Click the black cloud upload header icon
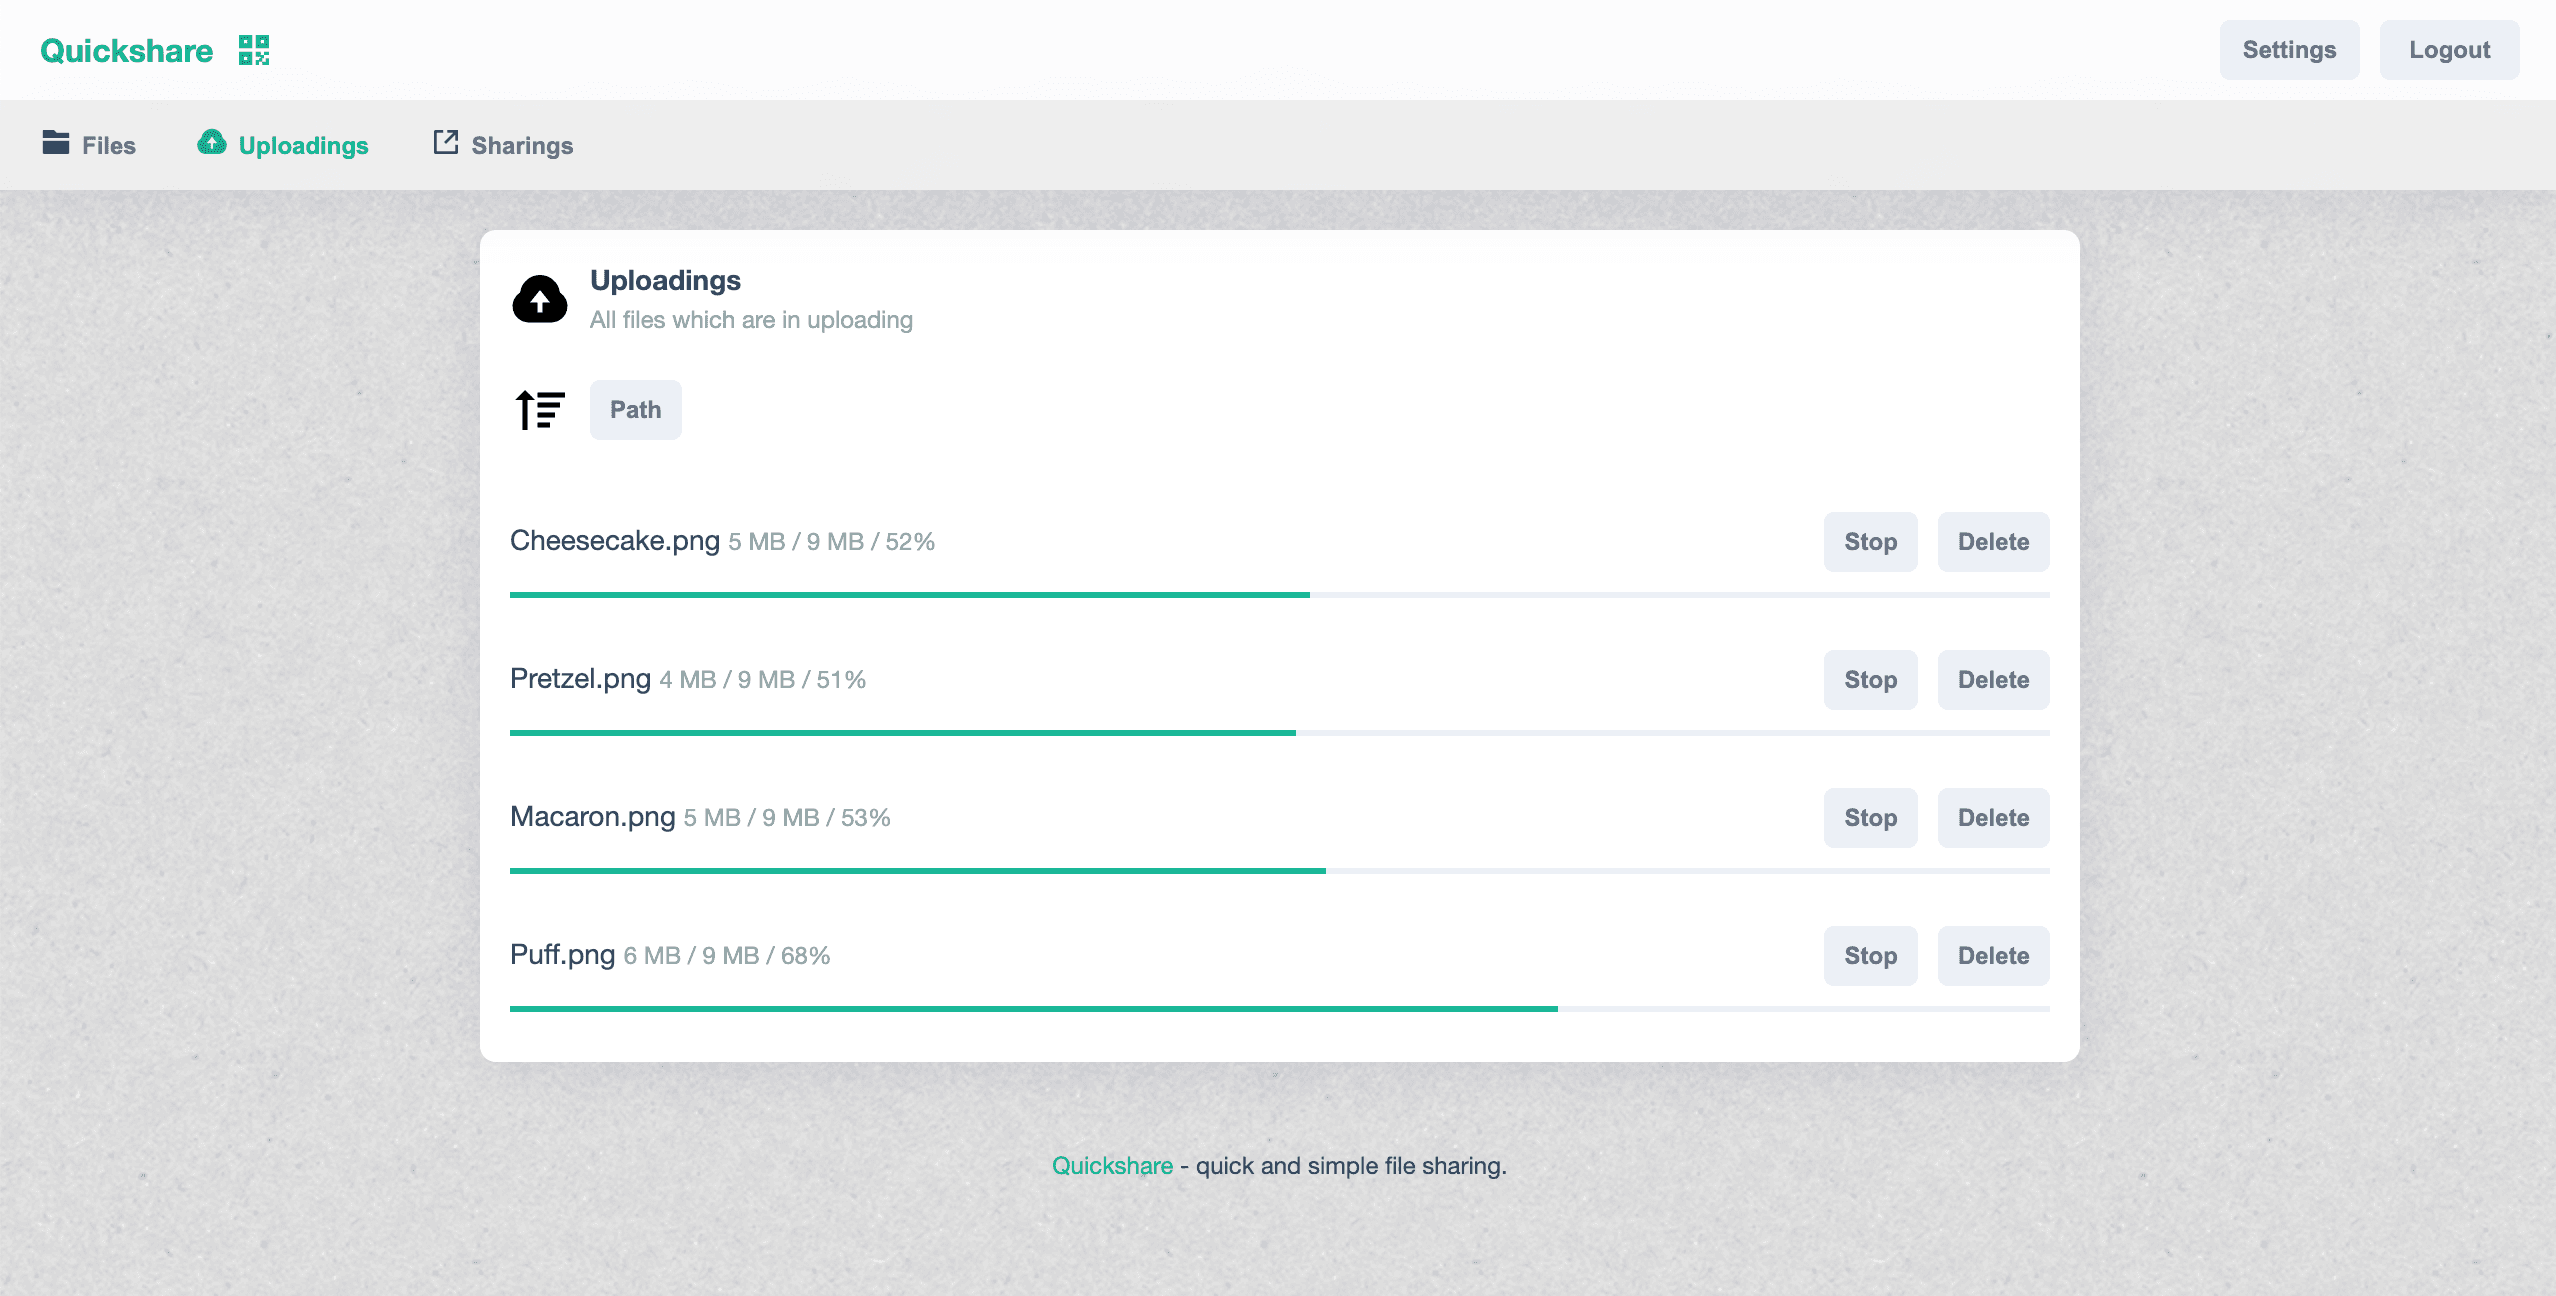The image size is (2556, 1296). 540,299
